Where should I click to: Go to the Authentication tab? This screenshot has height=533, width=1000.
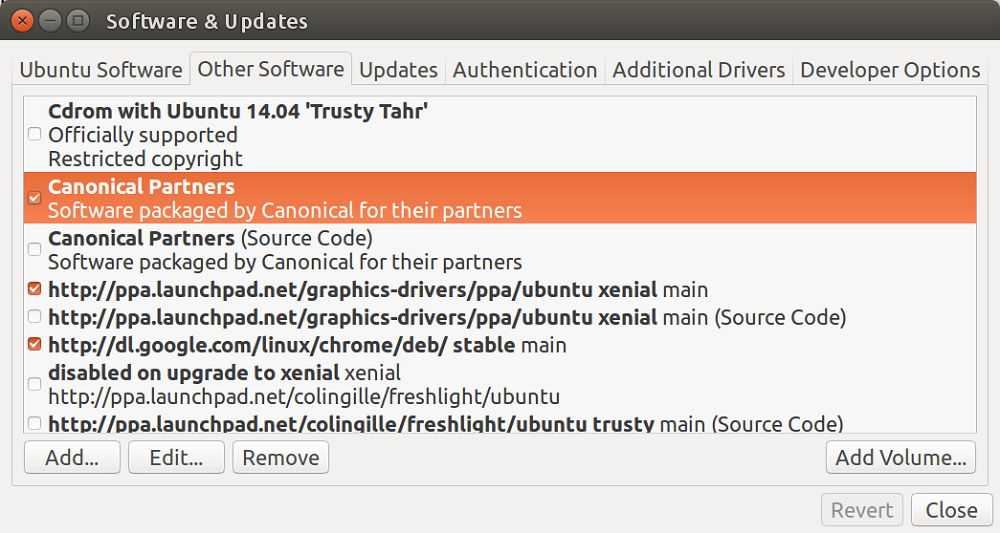pyautogui.click(x=524, y=70)
